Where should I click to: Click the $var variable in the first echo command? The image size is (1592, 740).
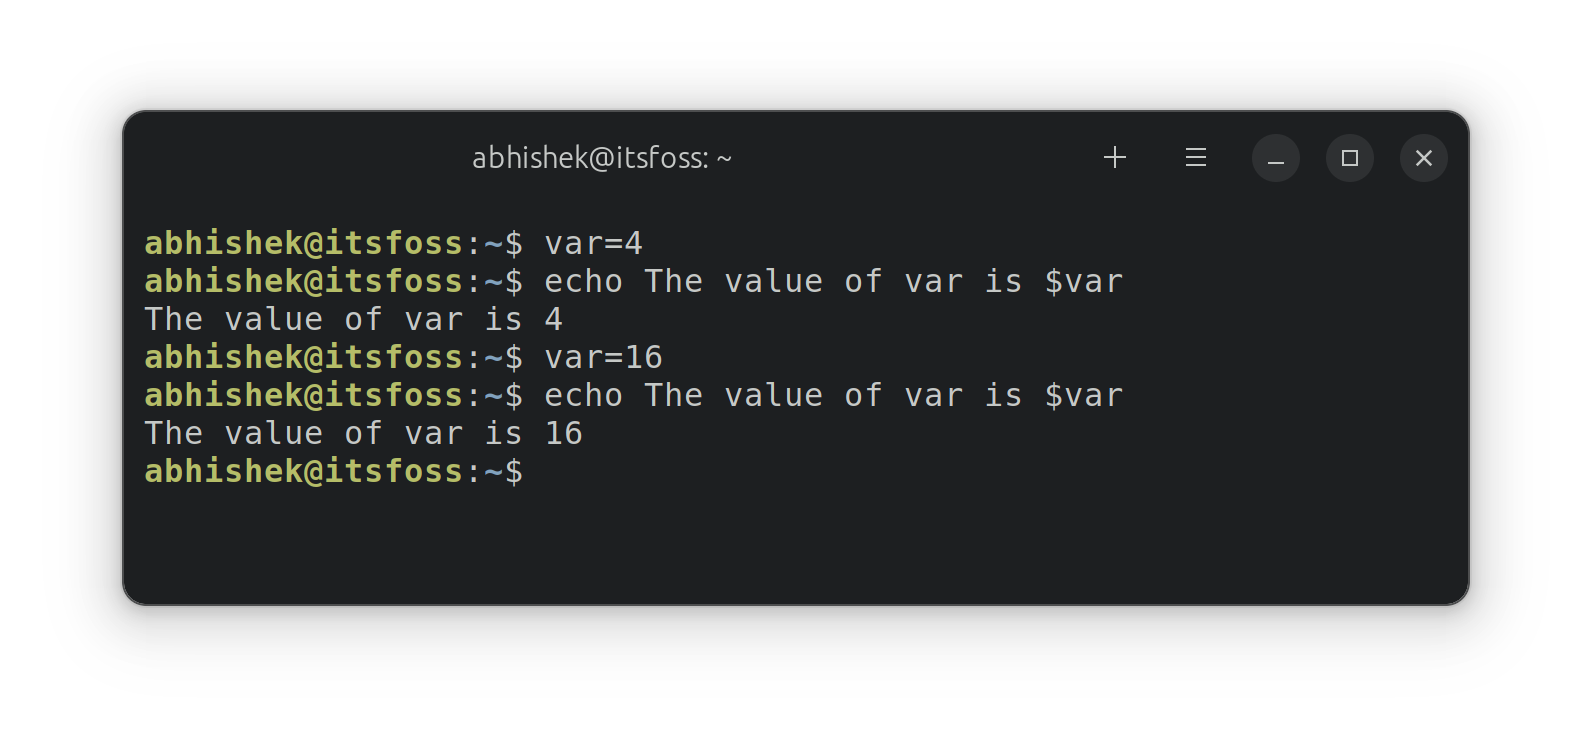1083,281
